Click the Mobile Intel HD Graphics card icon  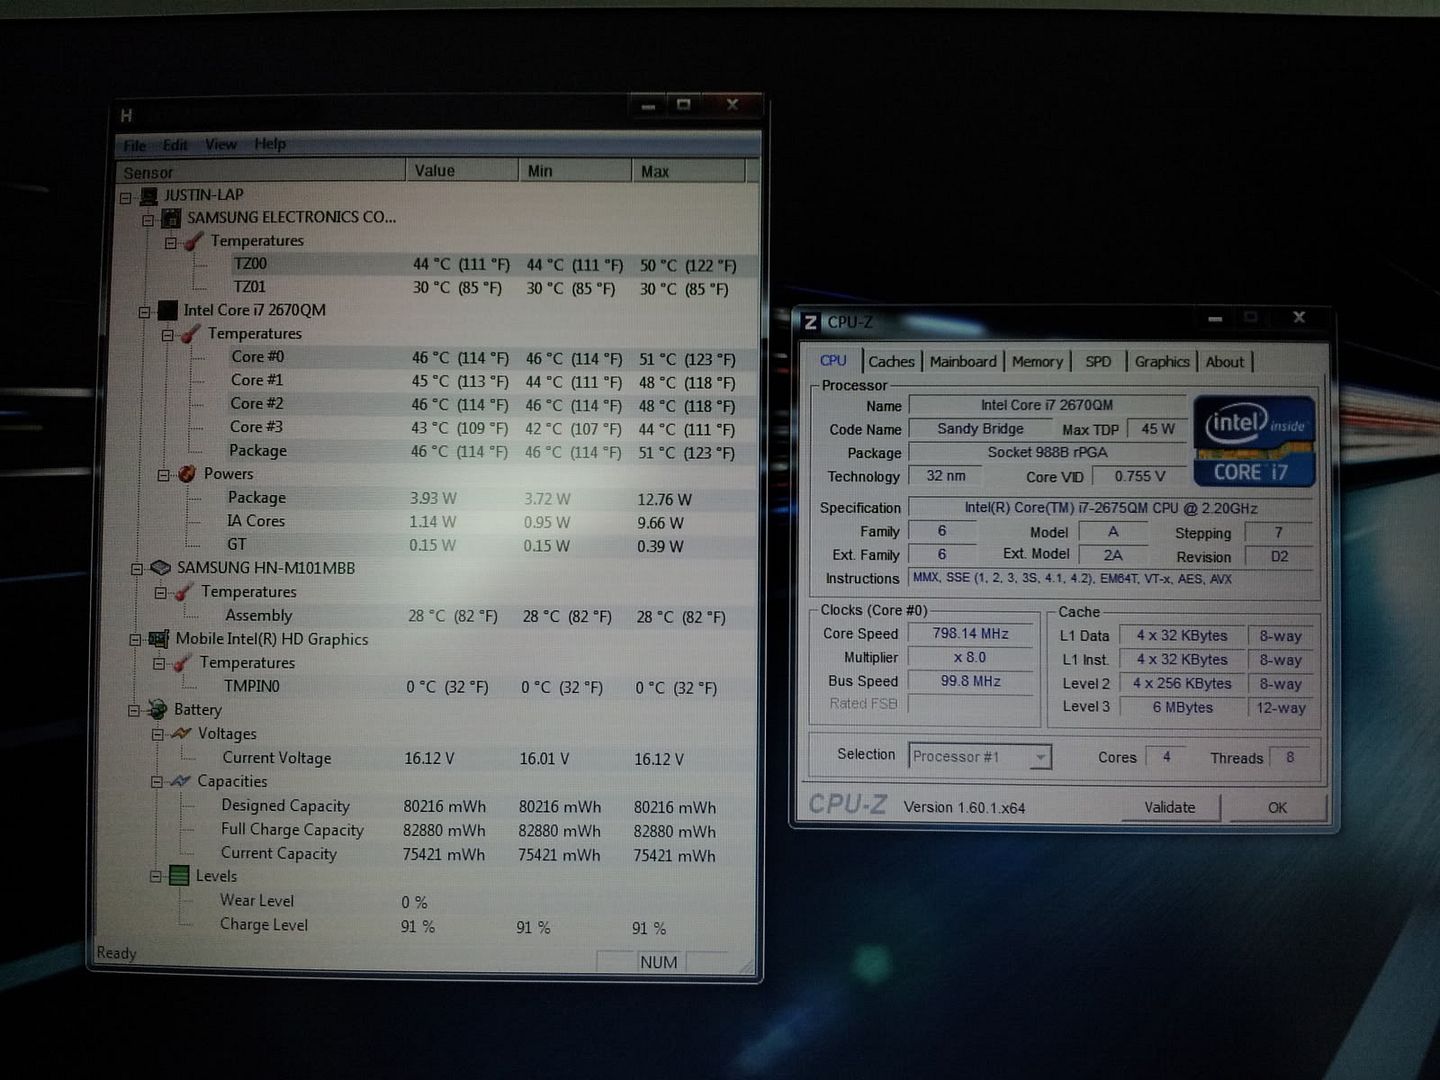coord(158,639)
